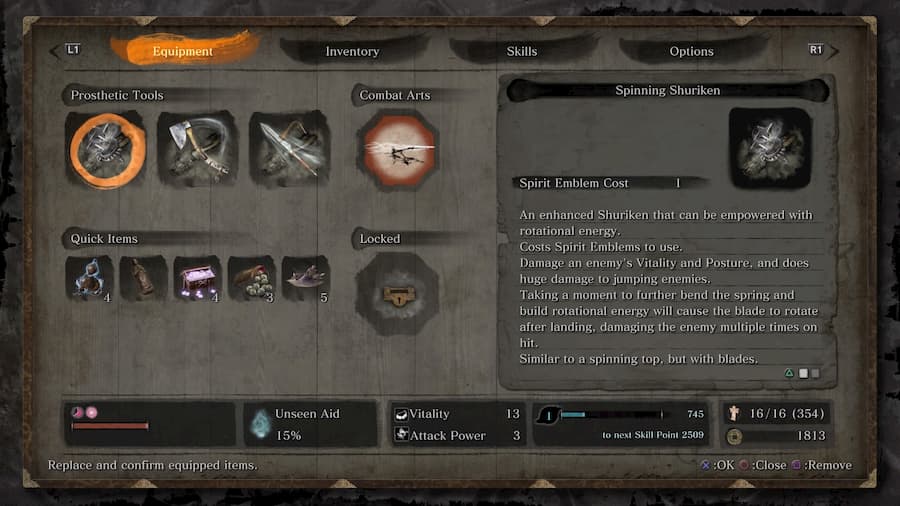
Task: Select the second quick item bottle slot
Action: [x=143, y=279]
